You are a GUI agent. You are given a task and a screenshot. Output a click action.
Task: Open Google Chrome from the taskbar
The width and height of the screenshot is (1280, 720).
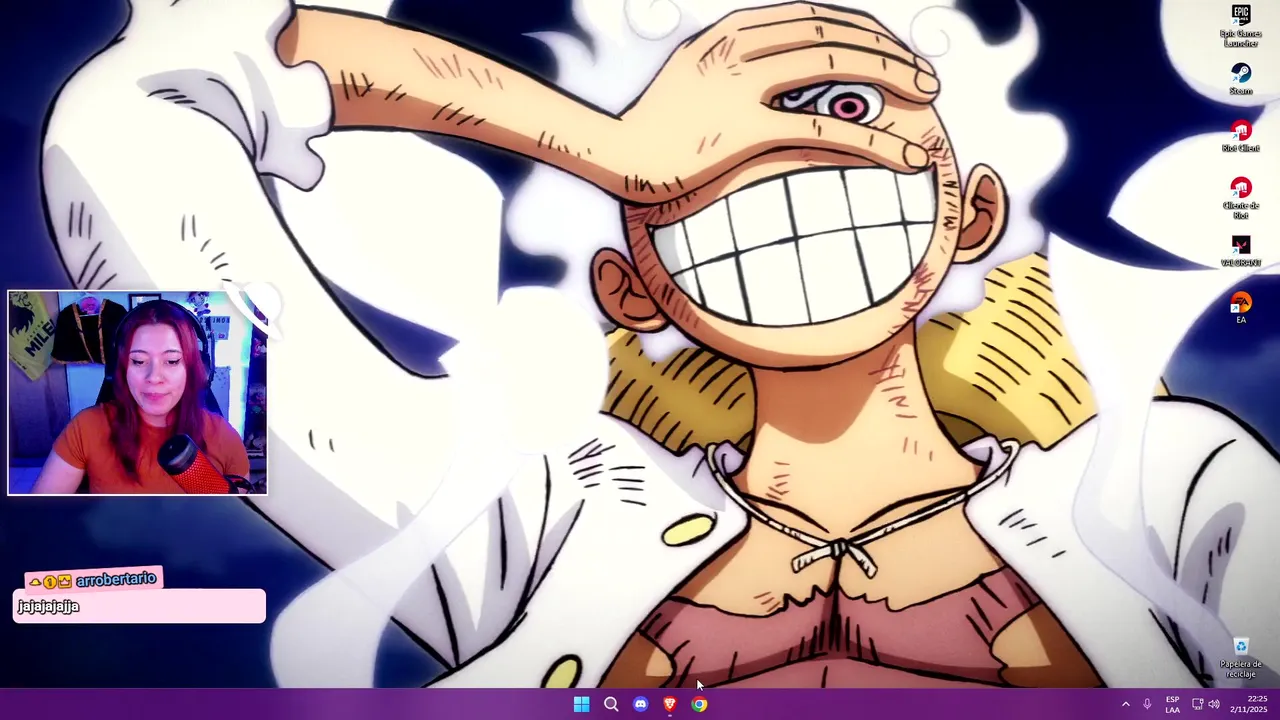click(699, 705)
